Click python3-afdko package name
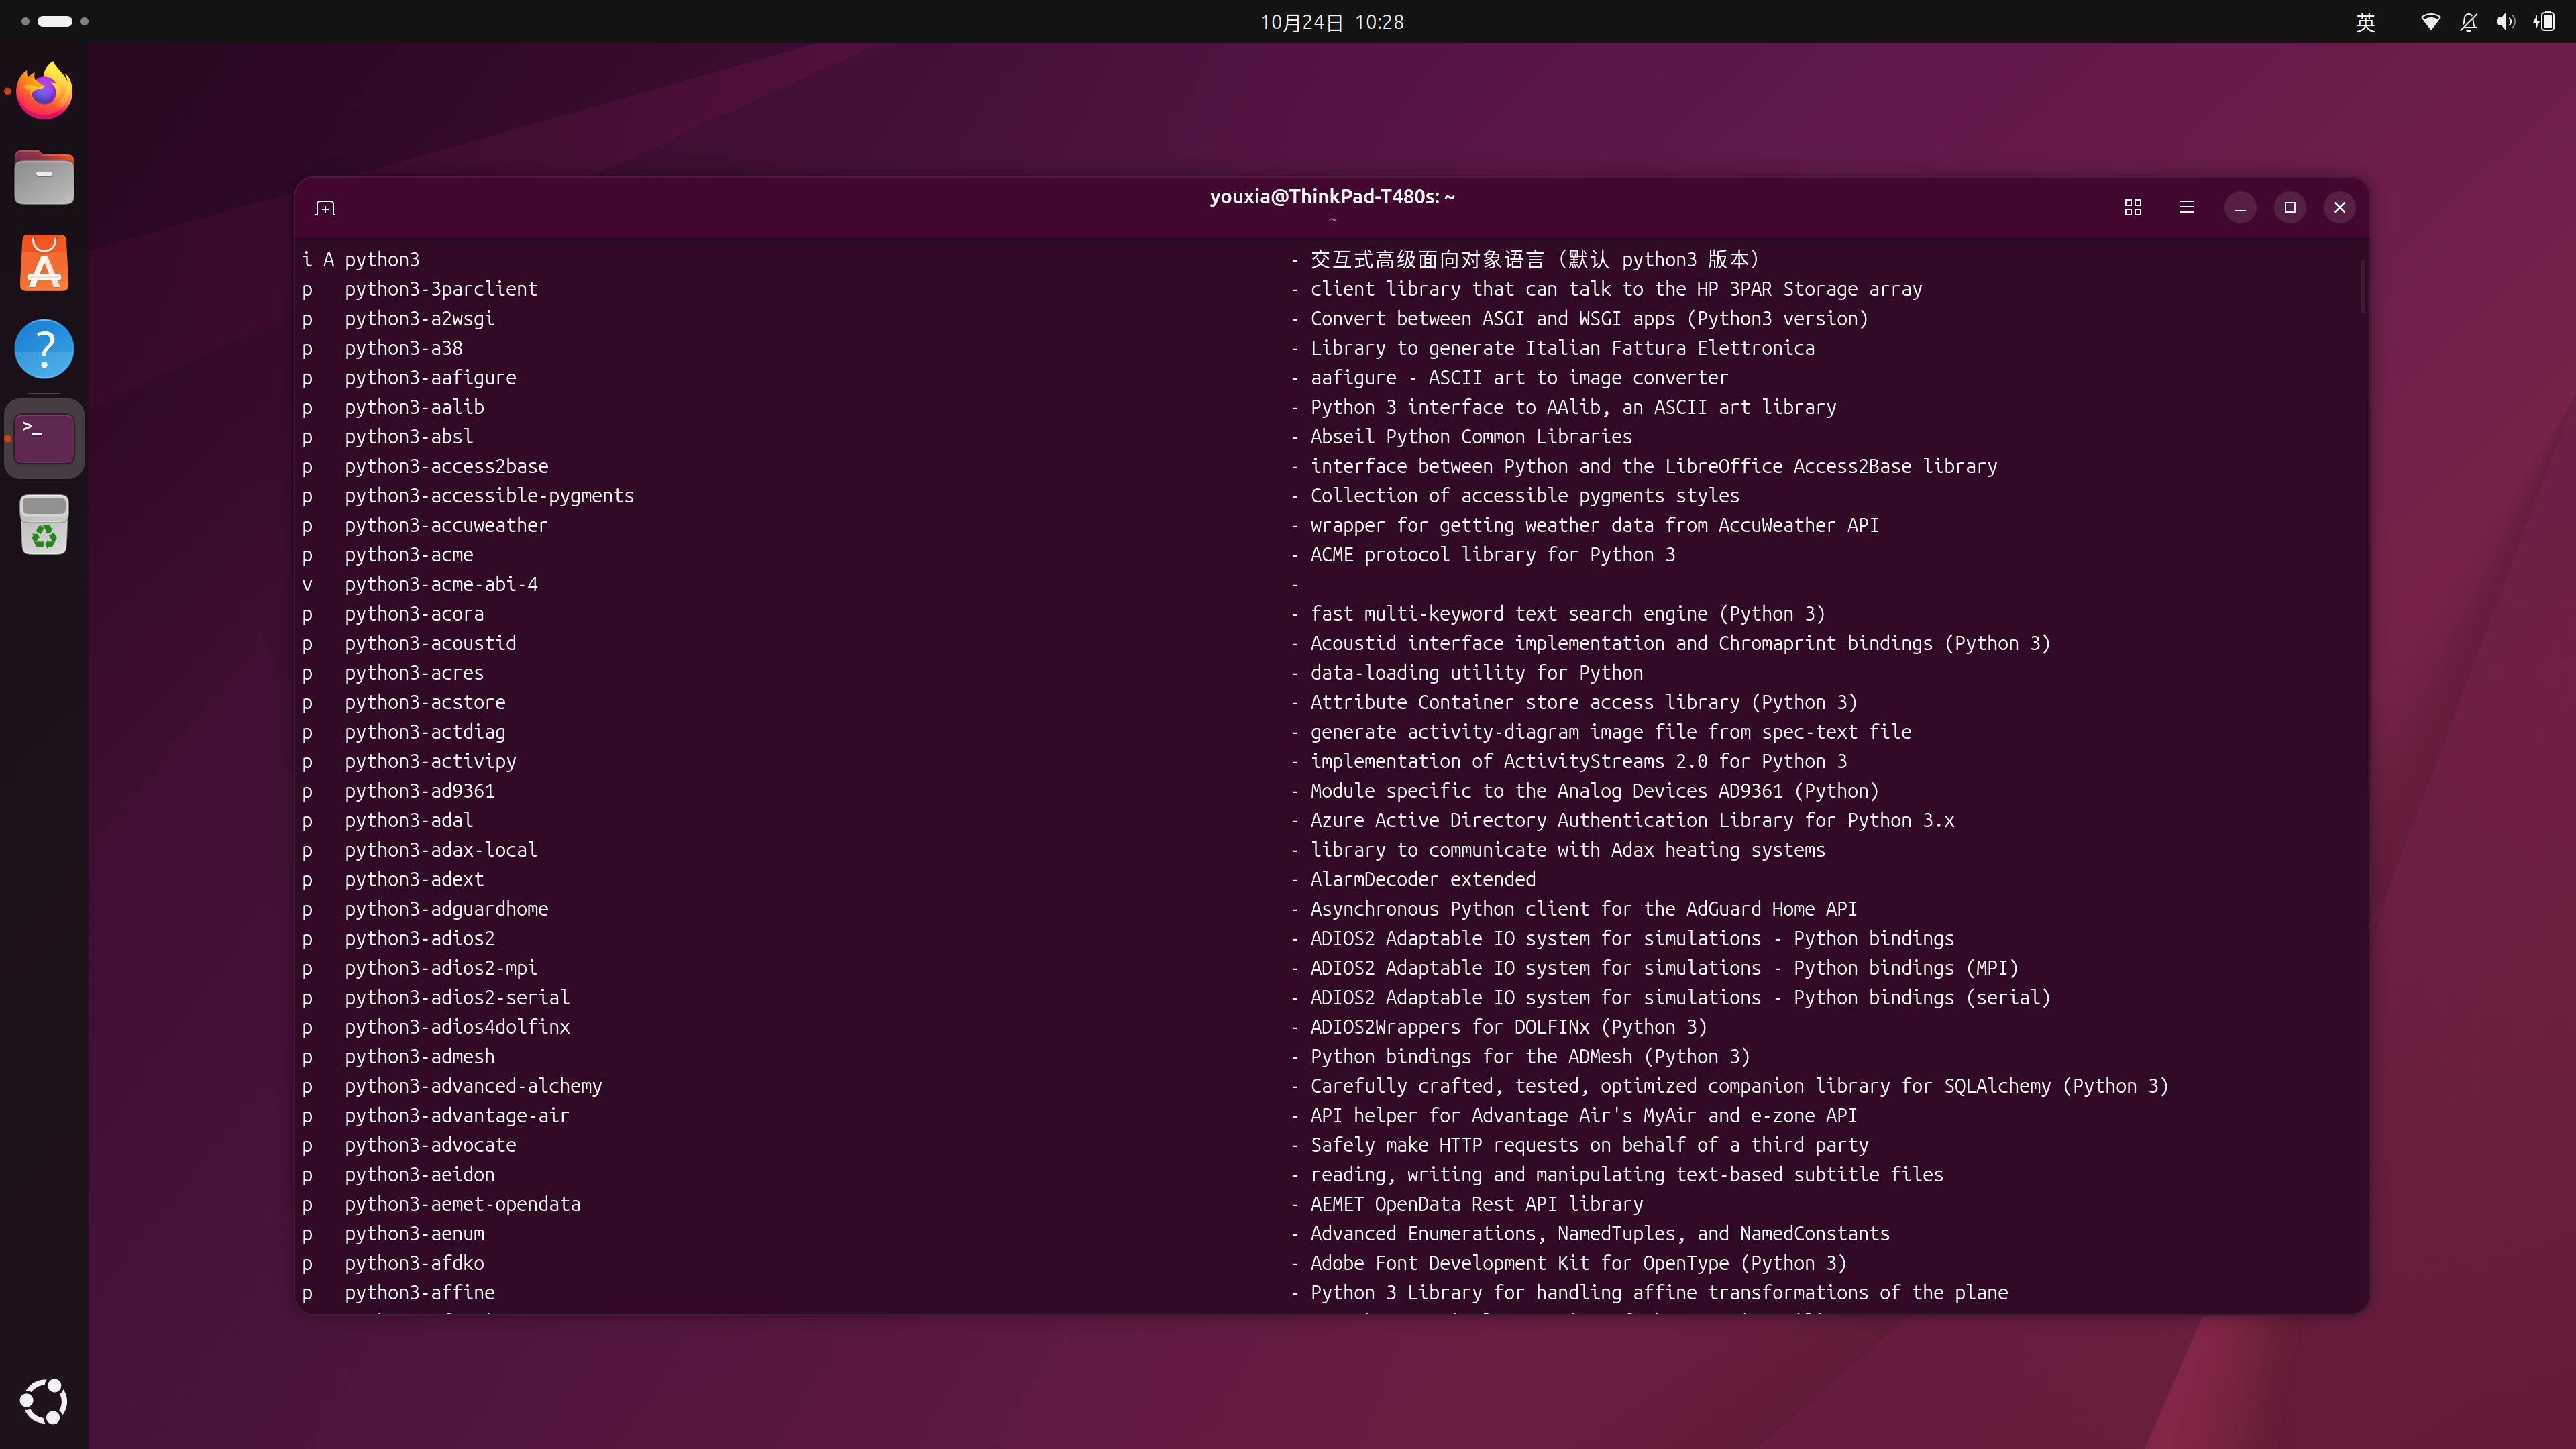The image size is (2576, 1449). click(x=414, y=1263)
